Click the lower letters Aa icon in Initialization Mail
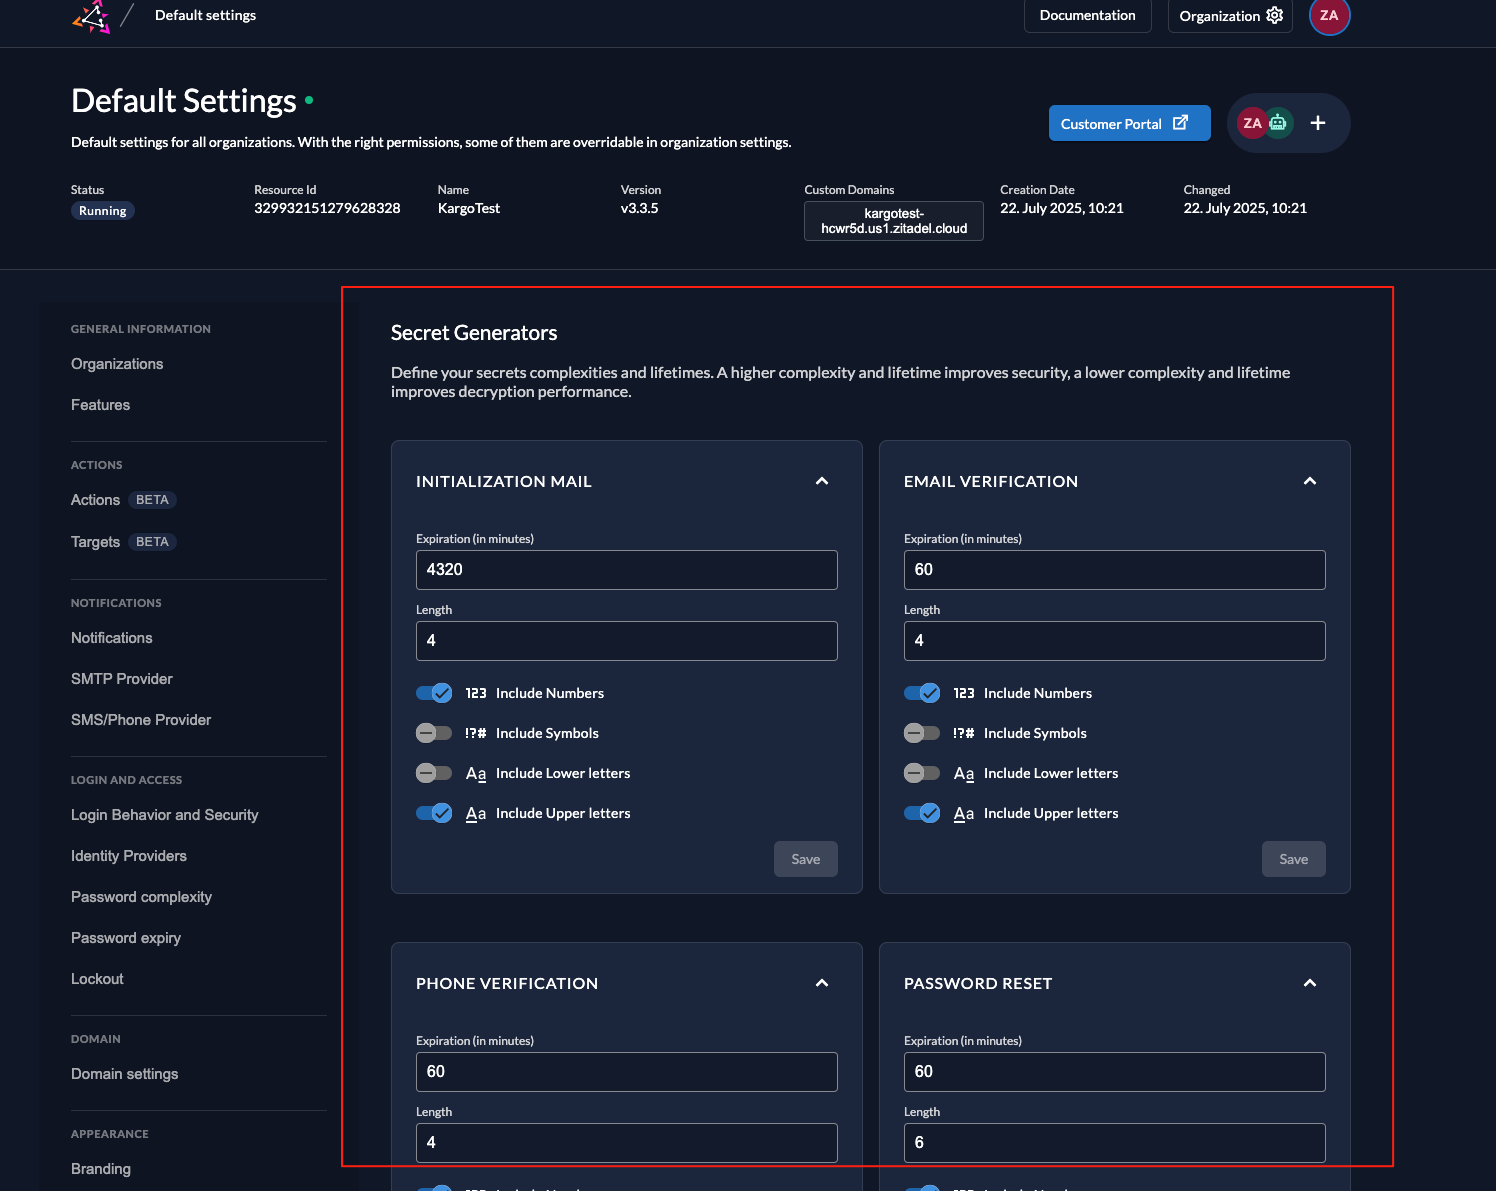The width and height of the screenshot is (1496, 1191). 476,773
